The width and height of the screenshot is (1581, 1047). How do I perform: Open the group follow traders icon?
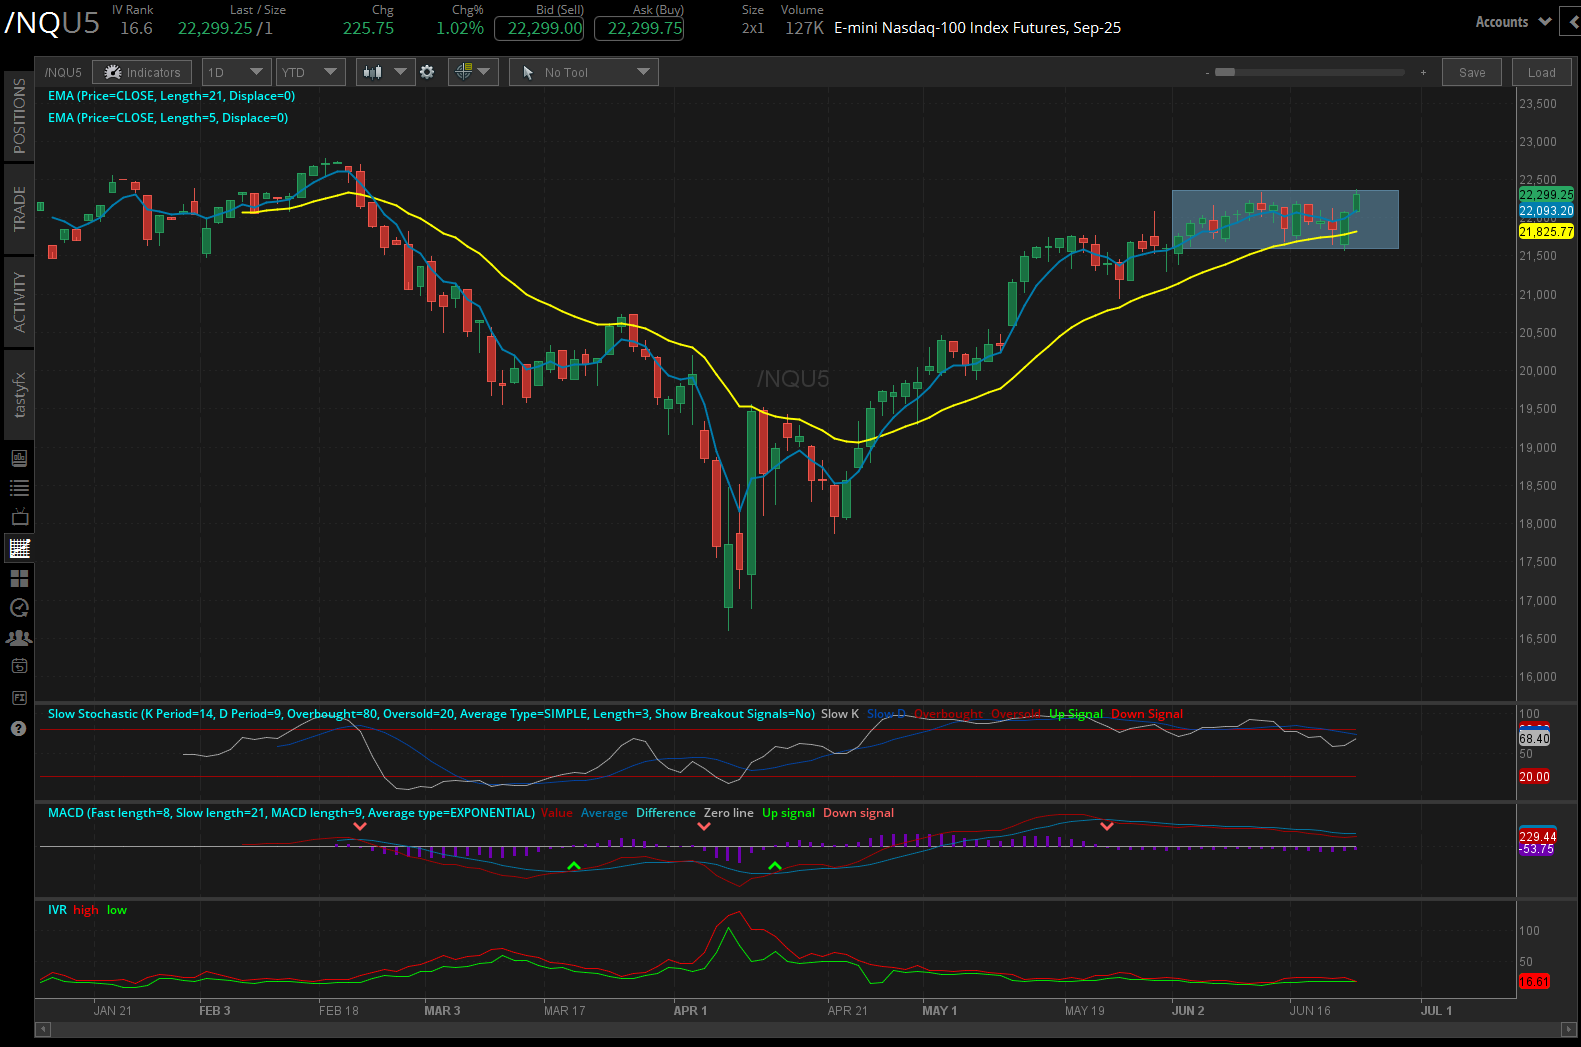pos(19,637)
